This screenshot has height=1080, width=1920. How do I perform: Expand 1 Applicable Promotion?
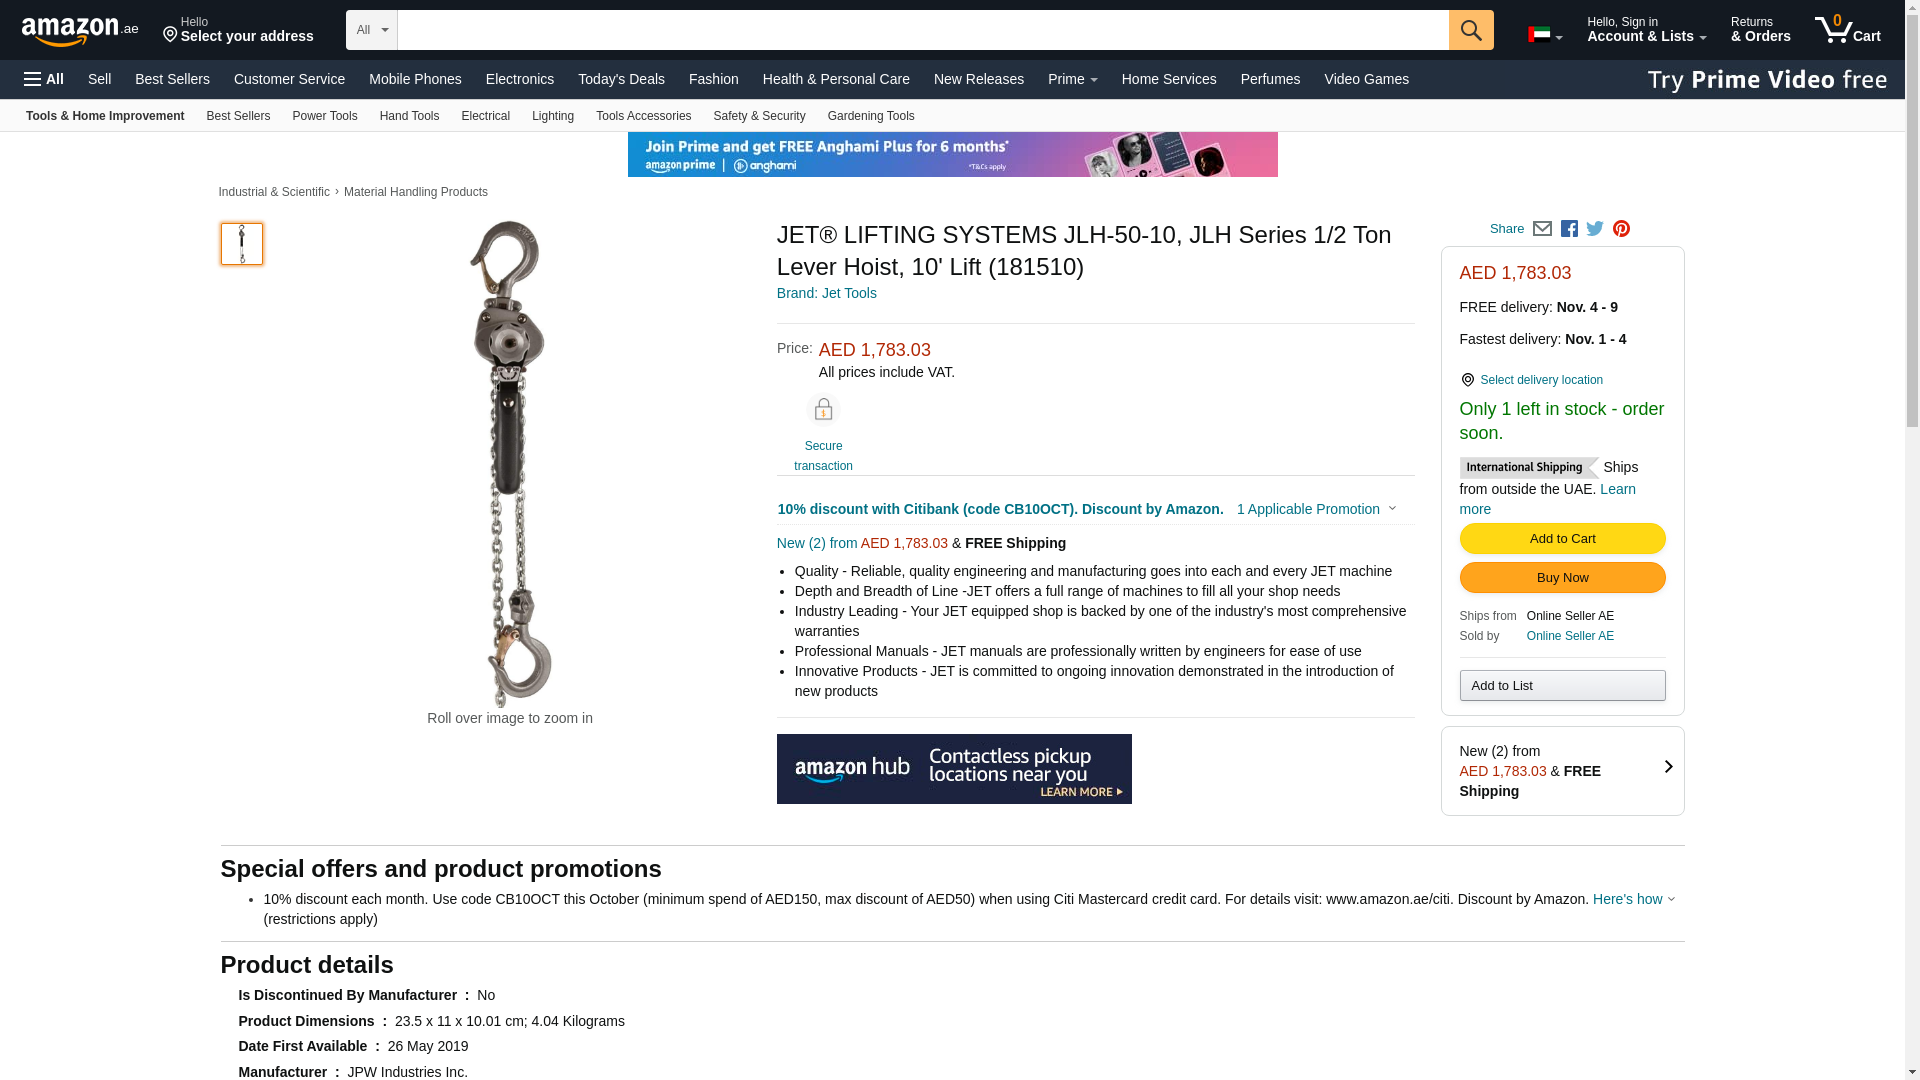tap(1316, 509)
